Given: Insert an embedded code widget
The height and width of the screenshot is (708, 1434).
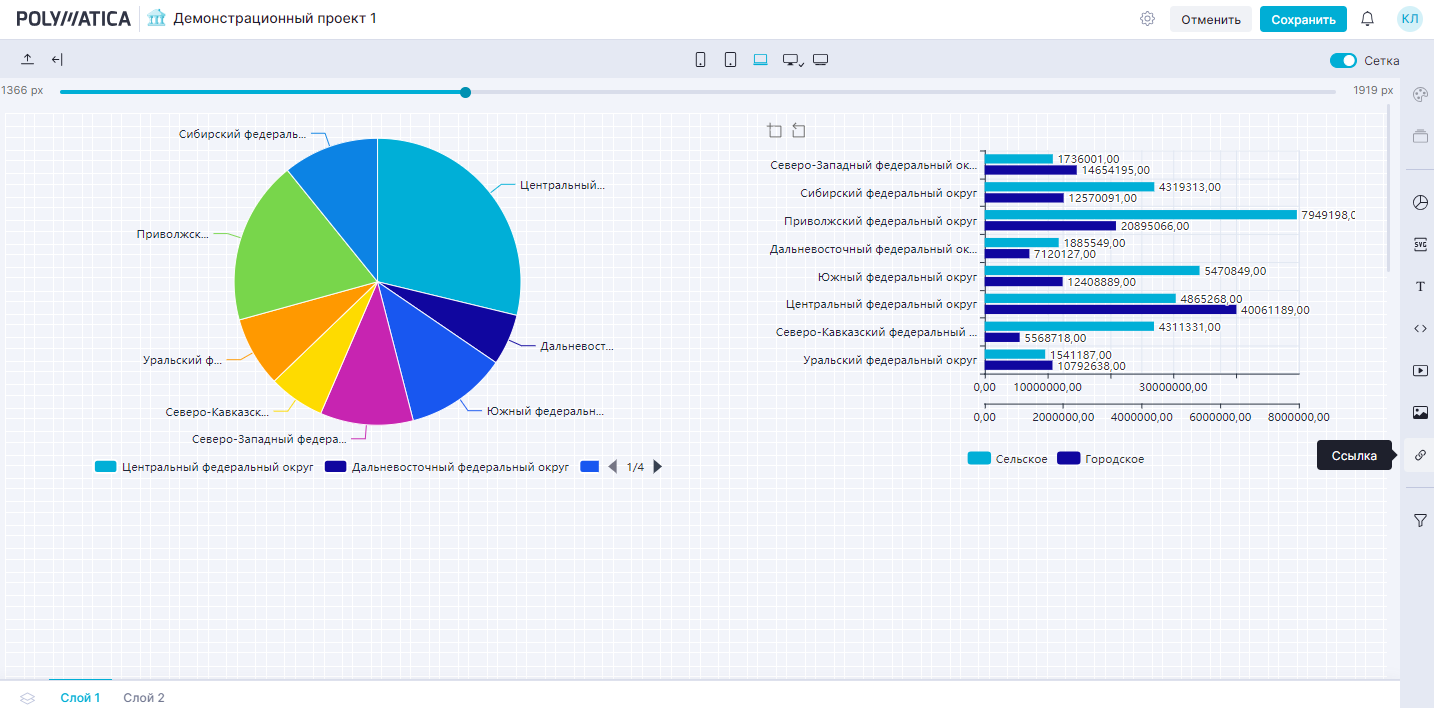Looking at the screenshot, I should (1420, 328).
